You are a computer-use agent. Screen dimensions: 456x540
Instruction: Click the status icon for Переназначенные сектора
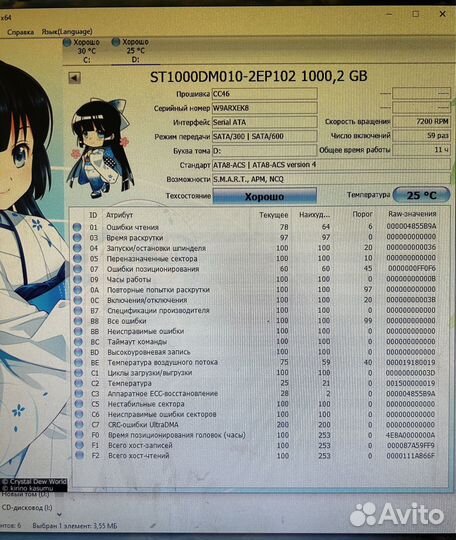(x=77, y=258)
